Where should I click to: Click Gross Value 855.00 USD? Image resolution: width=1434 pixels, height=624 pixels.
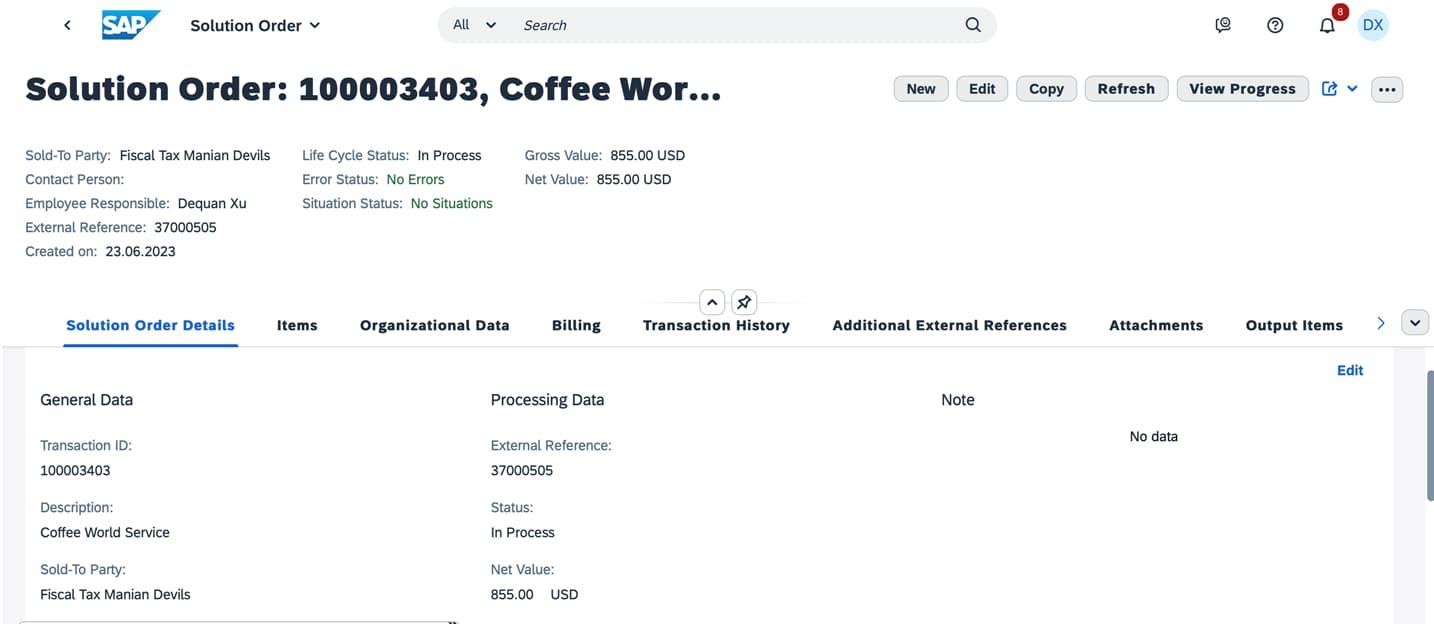[648, 155]
